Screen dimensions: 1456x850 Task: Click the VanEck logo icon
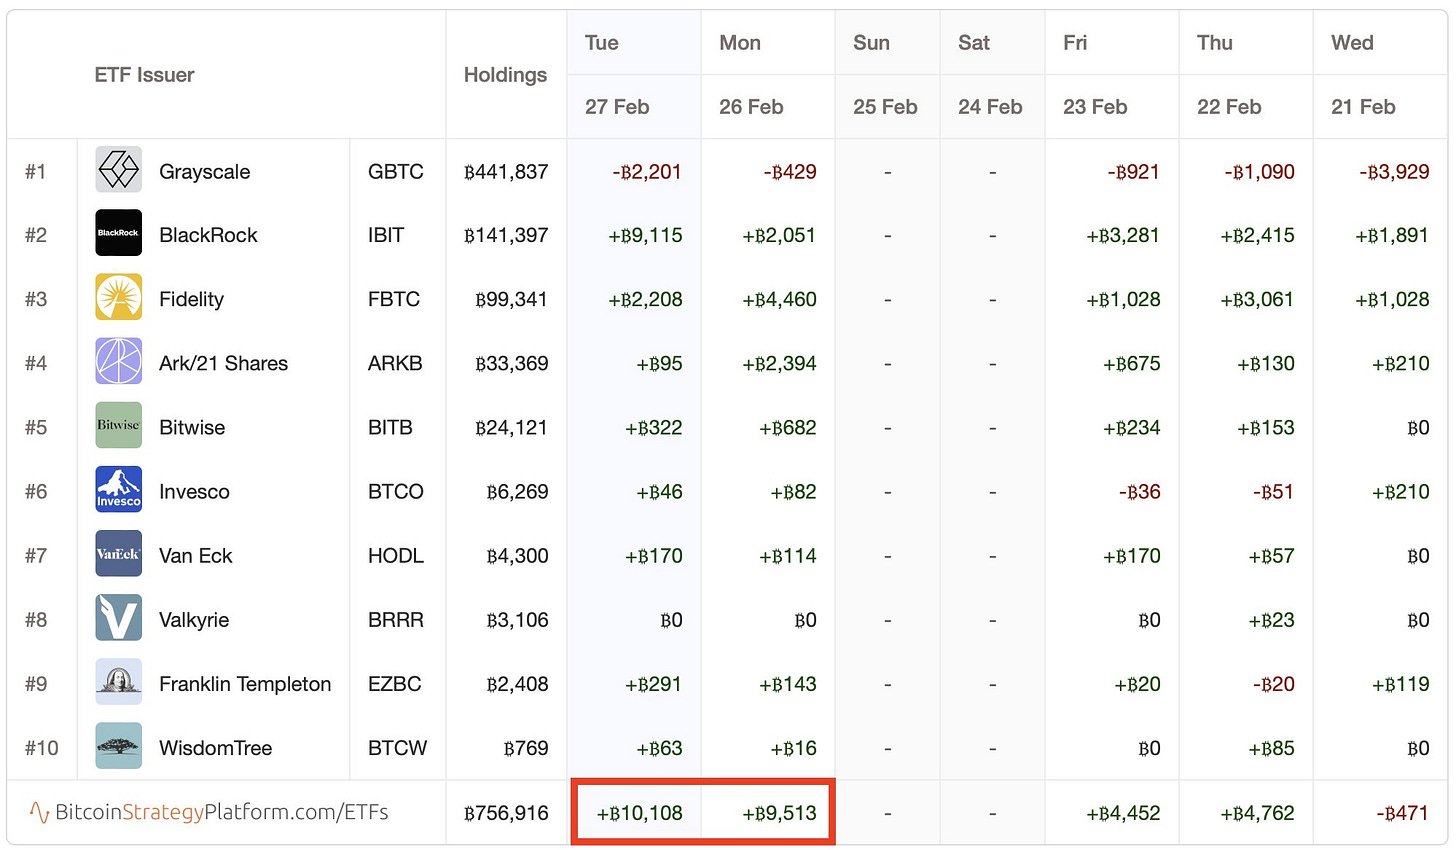tap(118, 553)
